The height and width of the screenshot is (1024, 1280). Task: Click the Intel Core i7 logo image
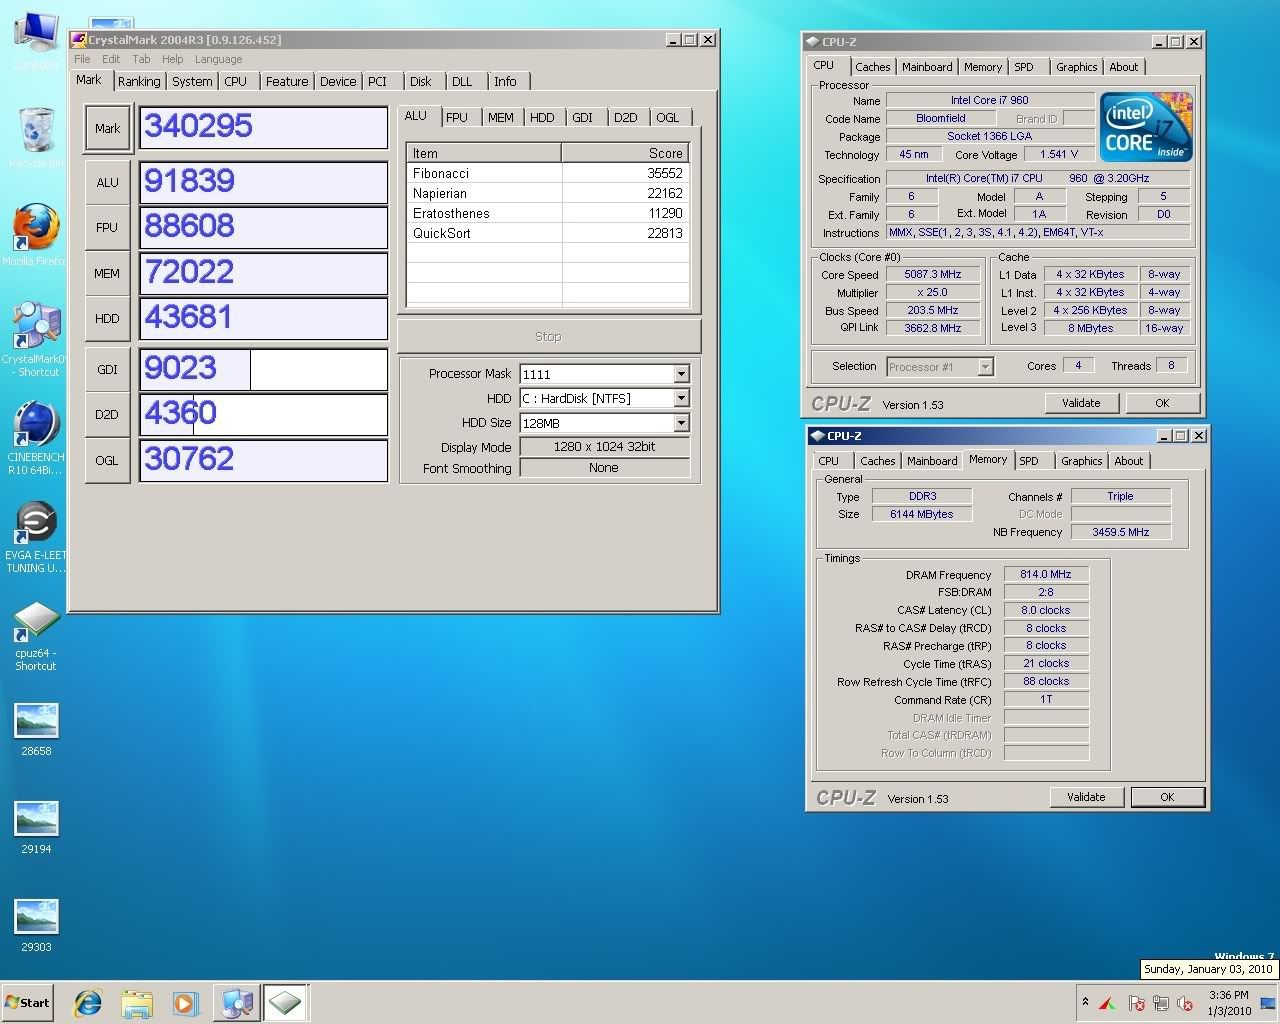point(1146,127)
